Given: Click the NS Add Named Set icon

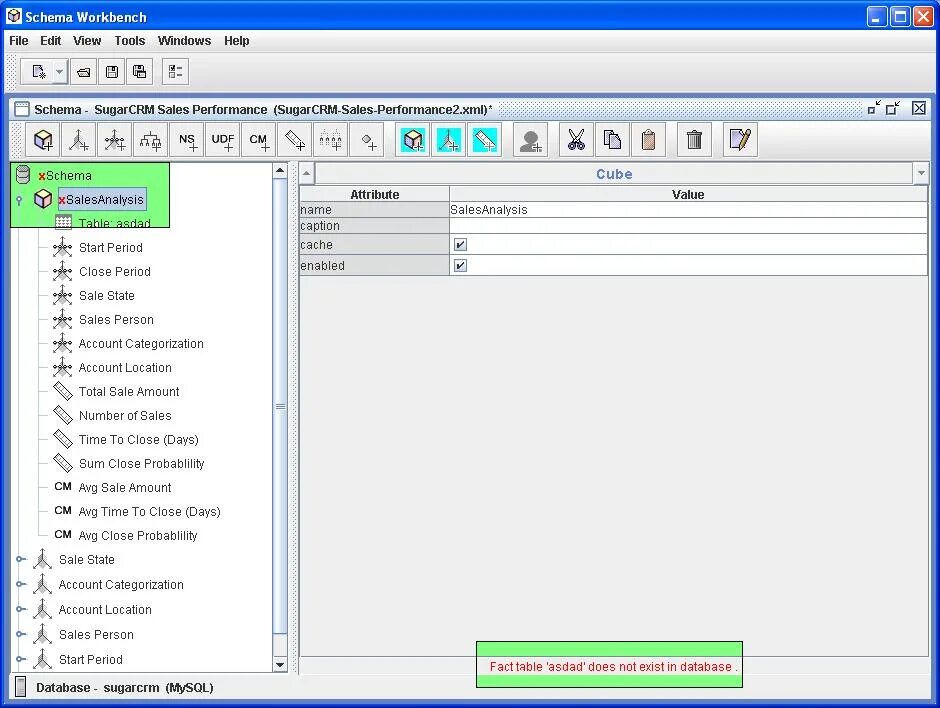Looking at the screenshot, I should tap(187, 140).
